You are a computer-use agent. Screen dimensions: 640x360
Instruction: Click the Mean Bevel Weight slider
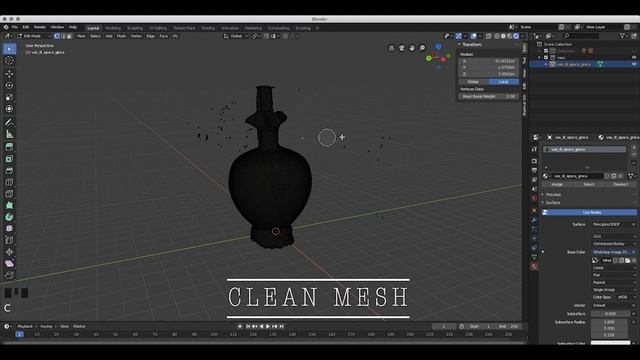tap(488, 97)
